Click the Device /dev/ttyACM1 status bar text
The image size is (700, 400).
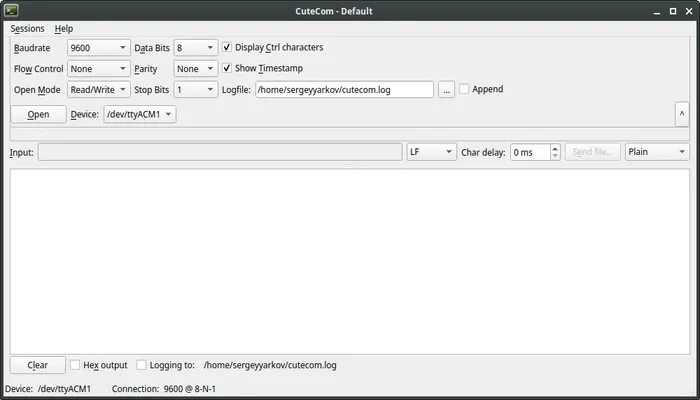48,389
